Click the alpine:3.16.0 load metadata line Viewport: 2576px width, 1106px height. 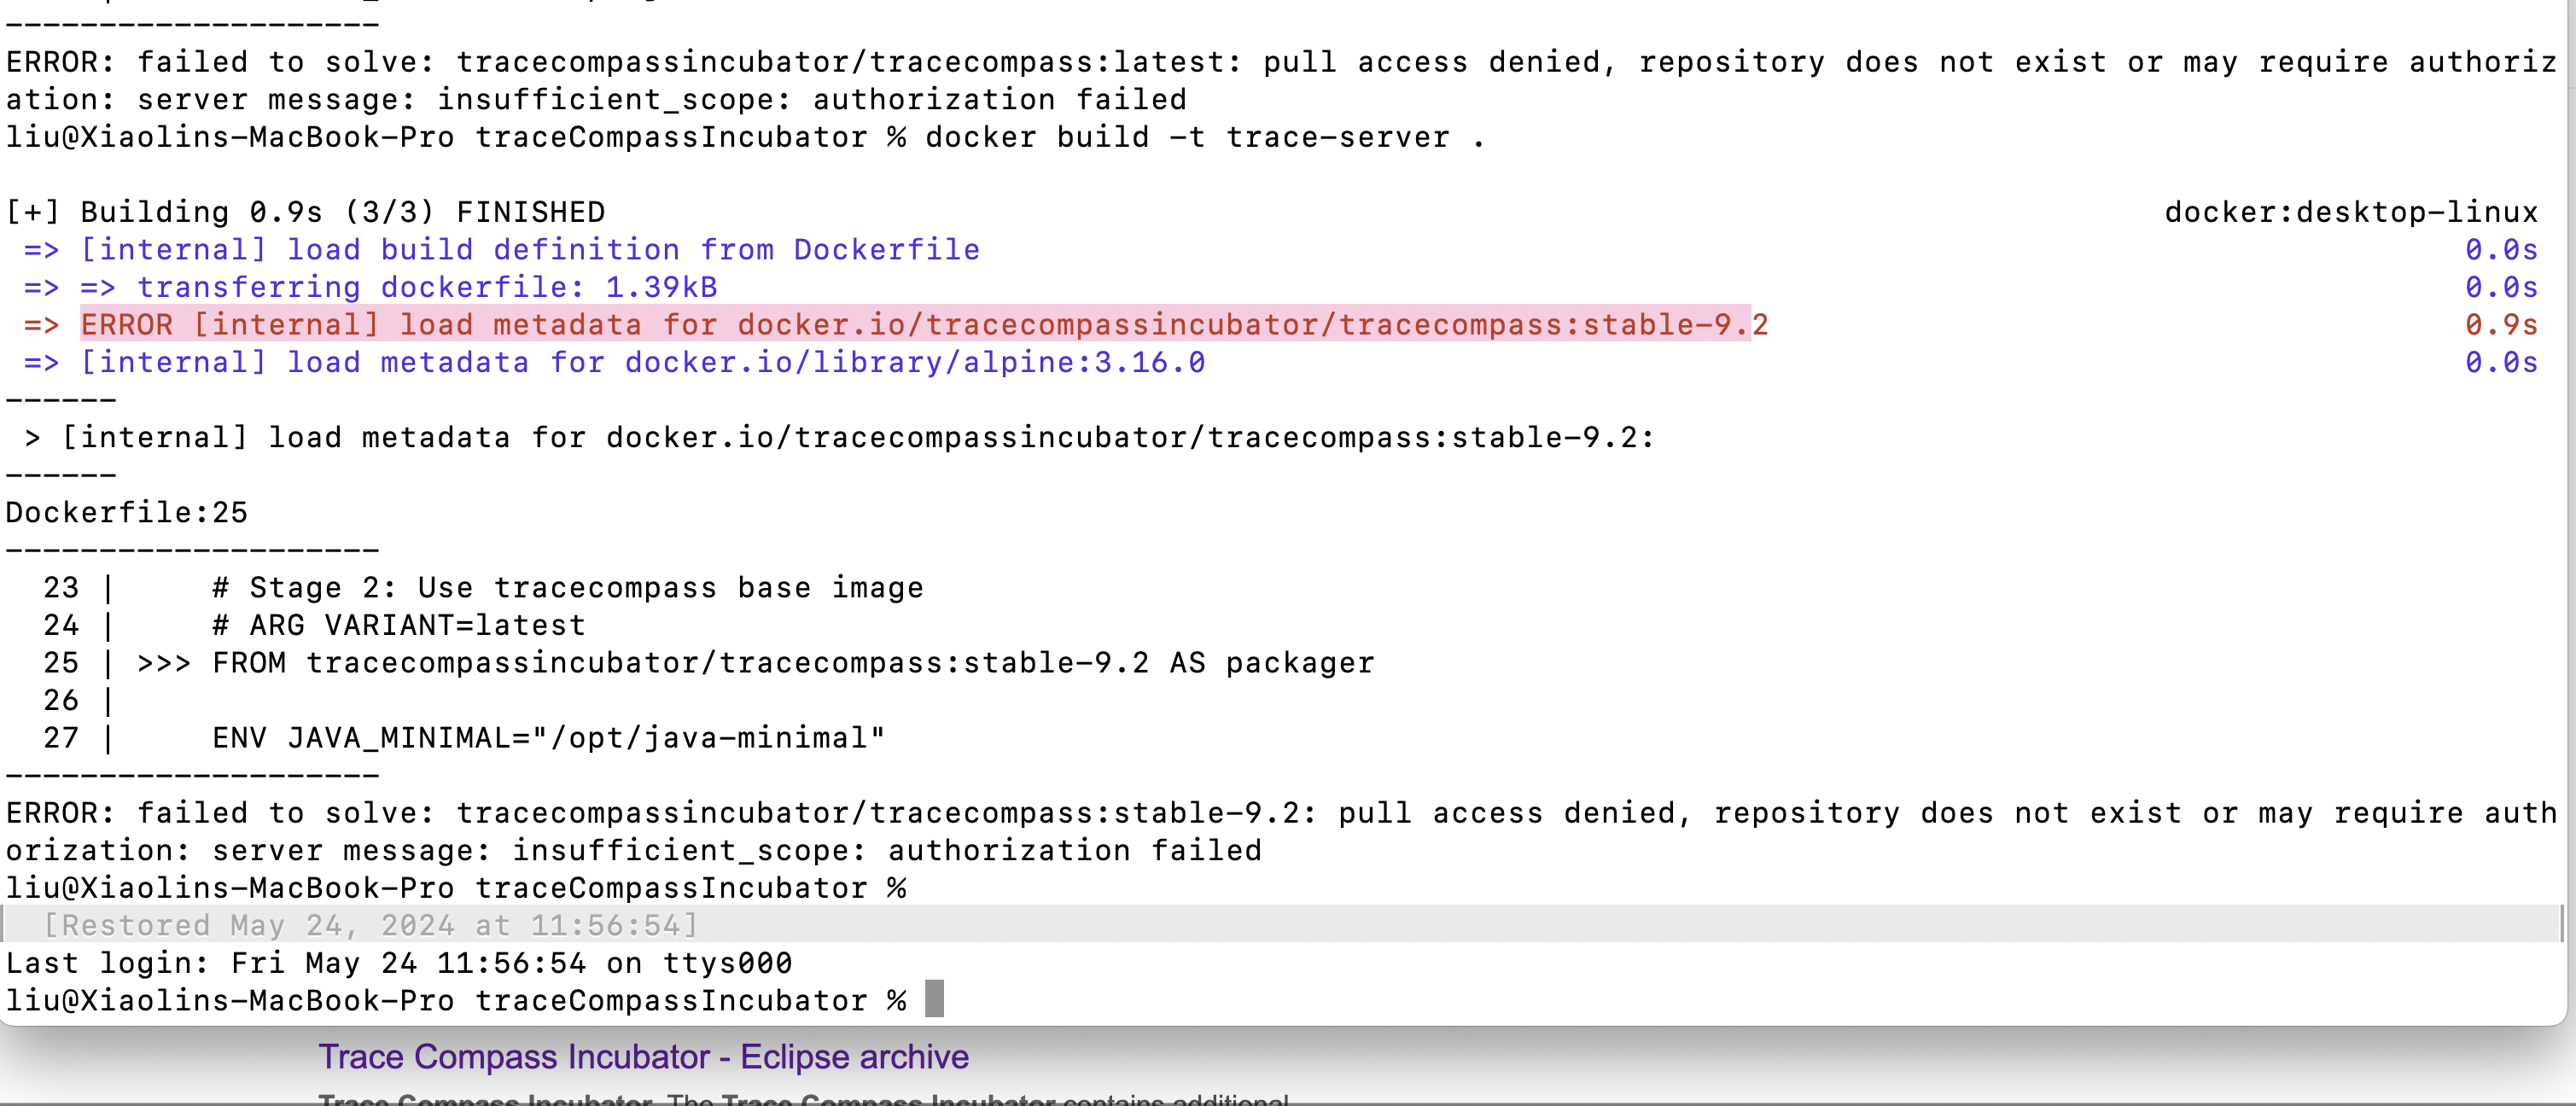(642, 362)
